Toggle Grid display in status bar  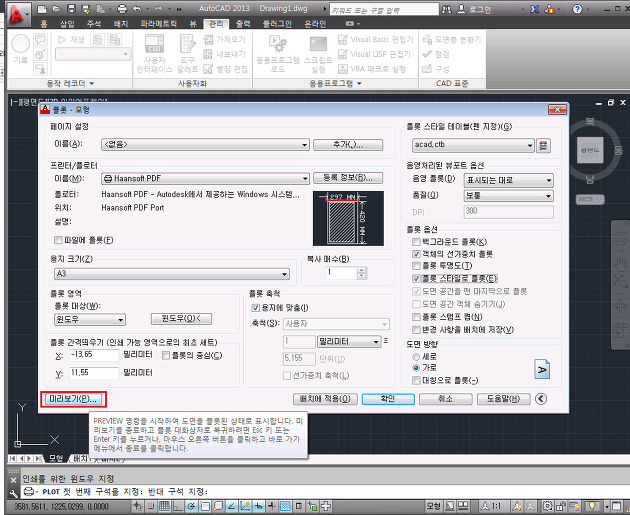point(164,506)
